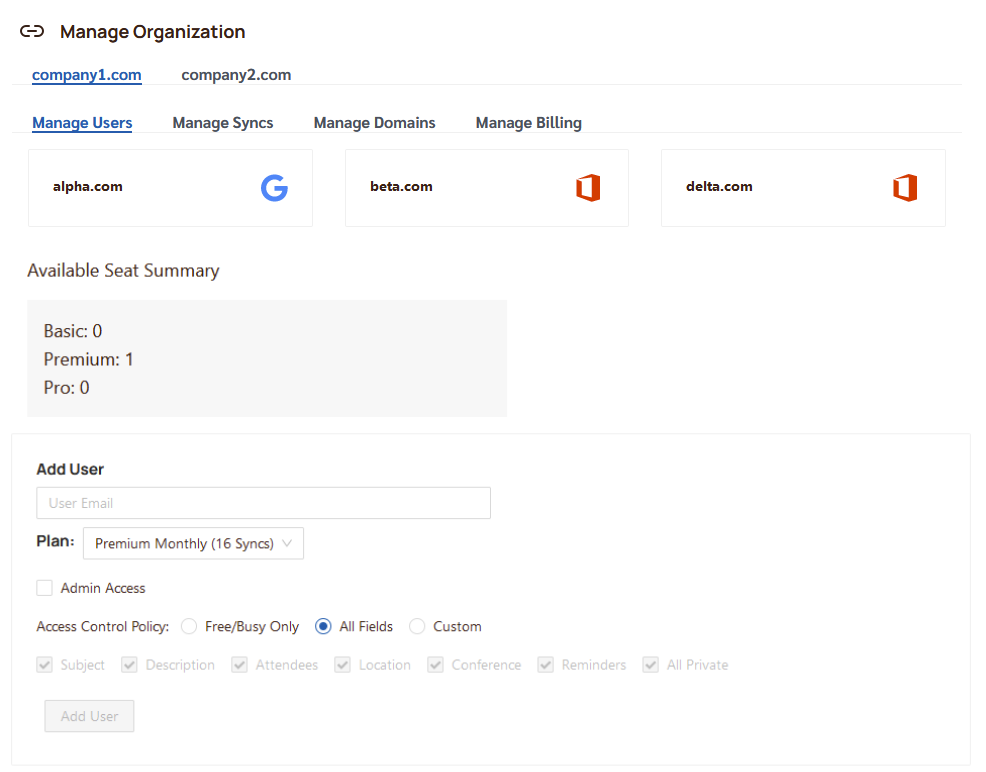Image resolution: width=986 pixels, height=772 pixels.
Task: Click the Google logo on alpha.com card
Action: tap(274, 187)
